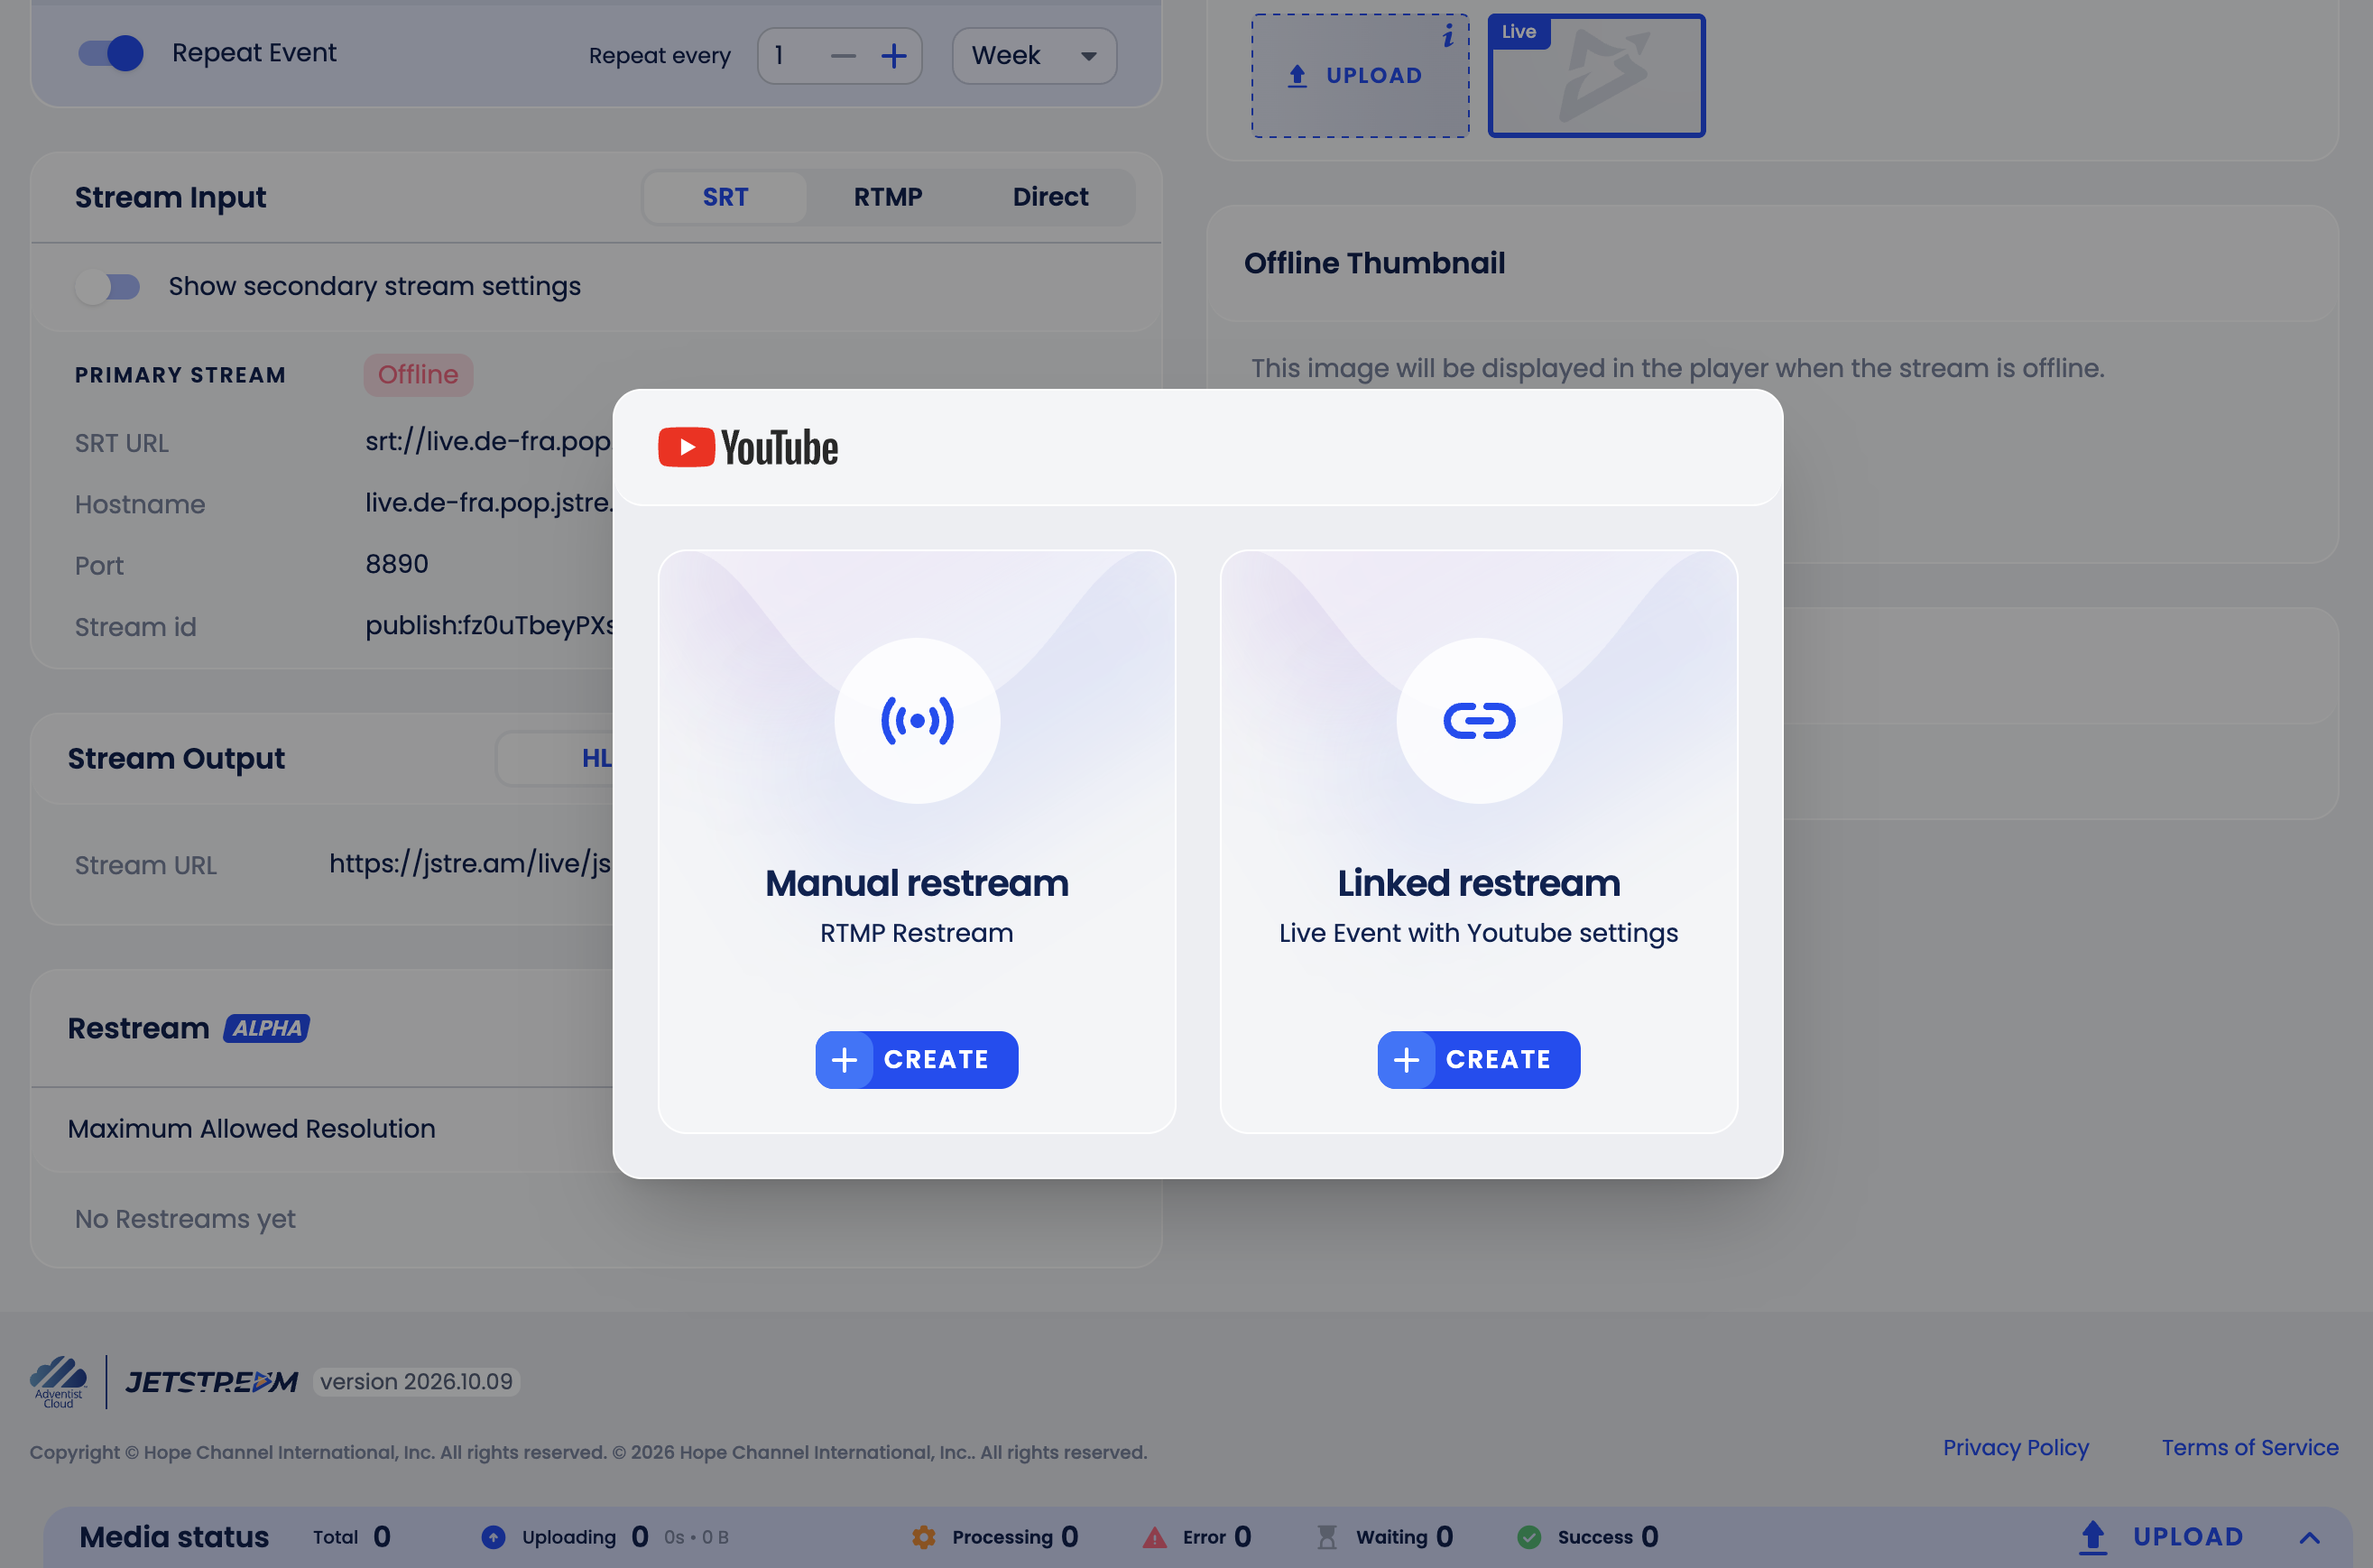This screenshot has height=1568, width=2373.
Task: Click the Uploading status icon
Action: coord(493,1537)
